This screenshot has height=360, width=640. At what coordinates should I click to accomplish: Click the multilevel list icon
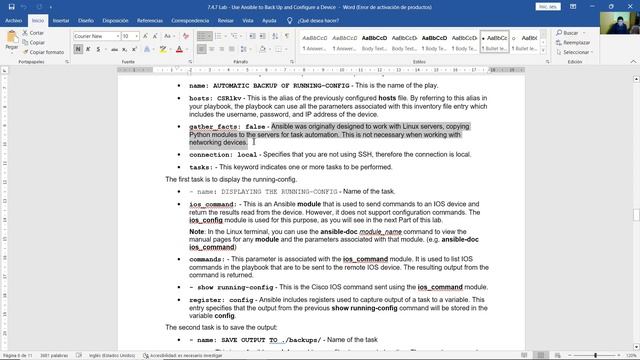(234, 36)
